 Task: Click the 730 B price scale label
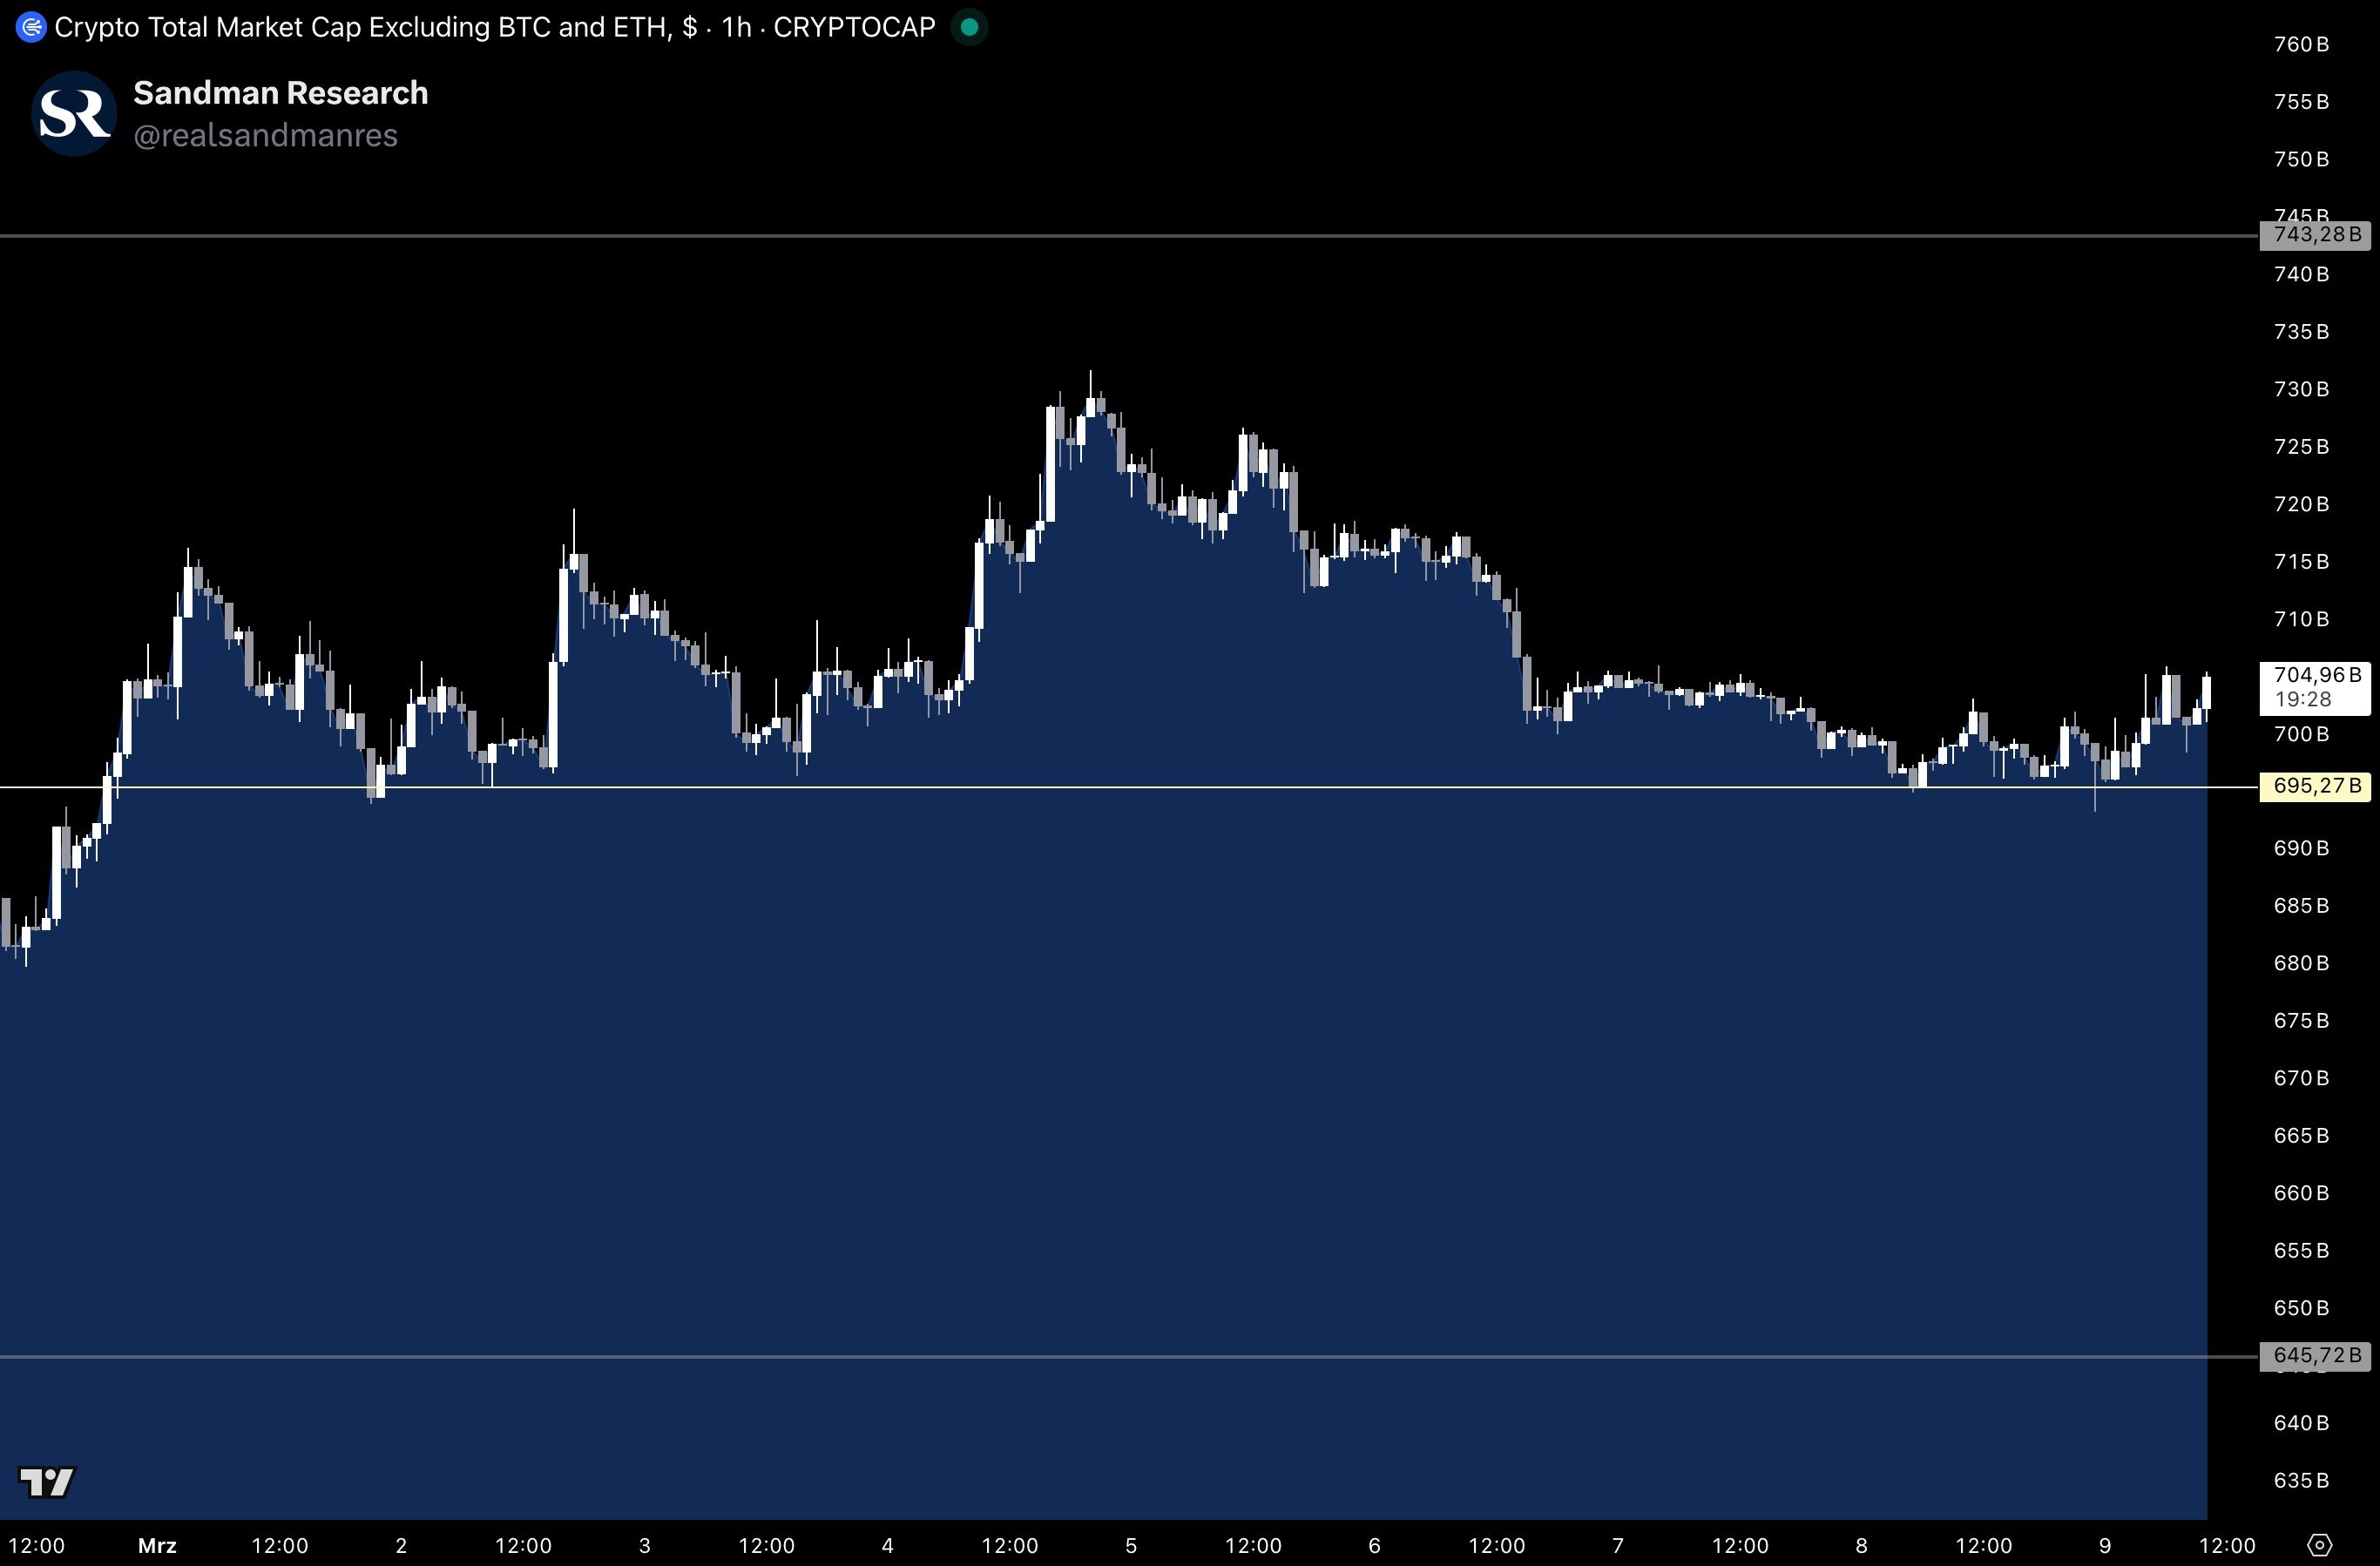2301,389
